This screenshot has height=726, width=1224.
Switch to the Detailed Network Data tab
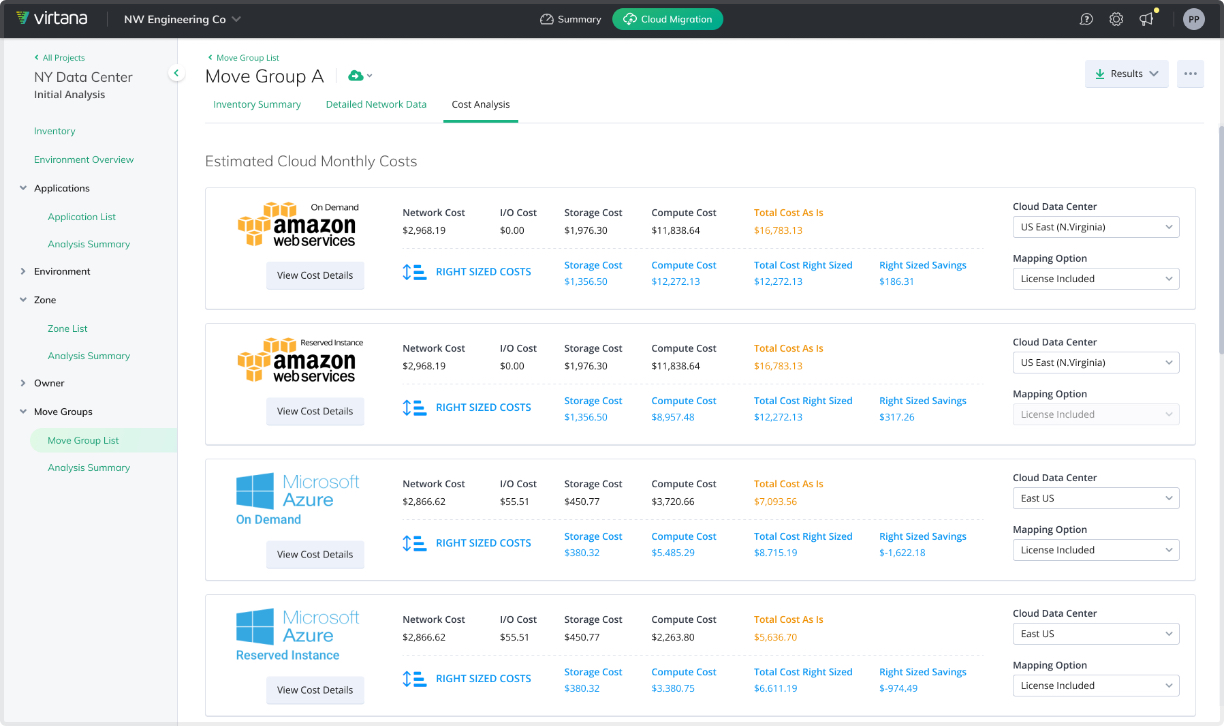click(376, 105)
